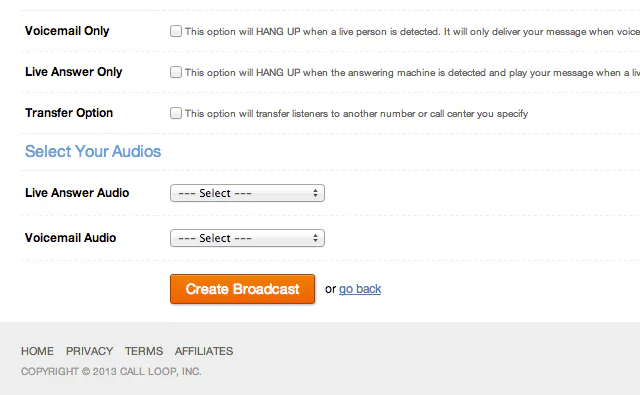Open the Live Answer Audio dropdown

click(x=247, y=193)
